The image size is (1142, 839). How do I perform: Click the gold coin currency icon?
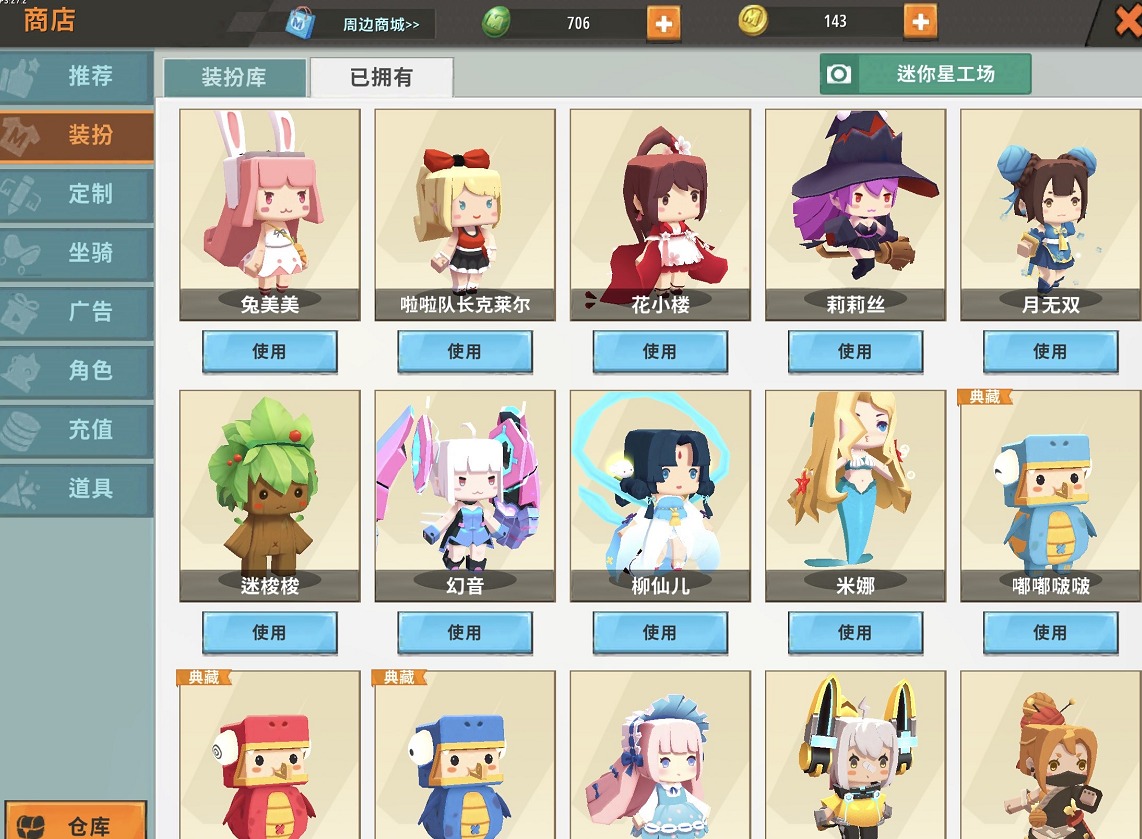click(753, 20)
